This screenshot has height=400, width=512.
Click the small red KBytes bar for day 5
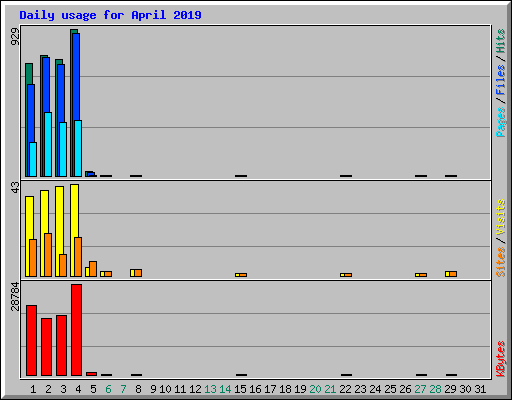(91, 374)
